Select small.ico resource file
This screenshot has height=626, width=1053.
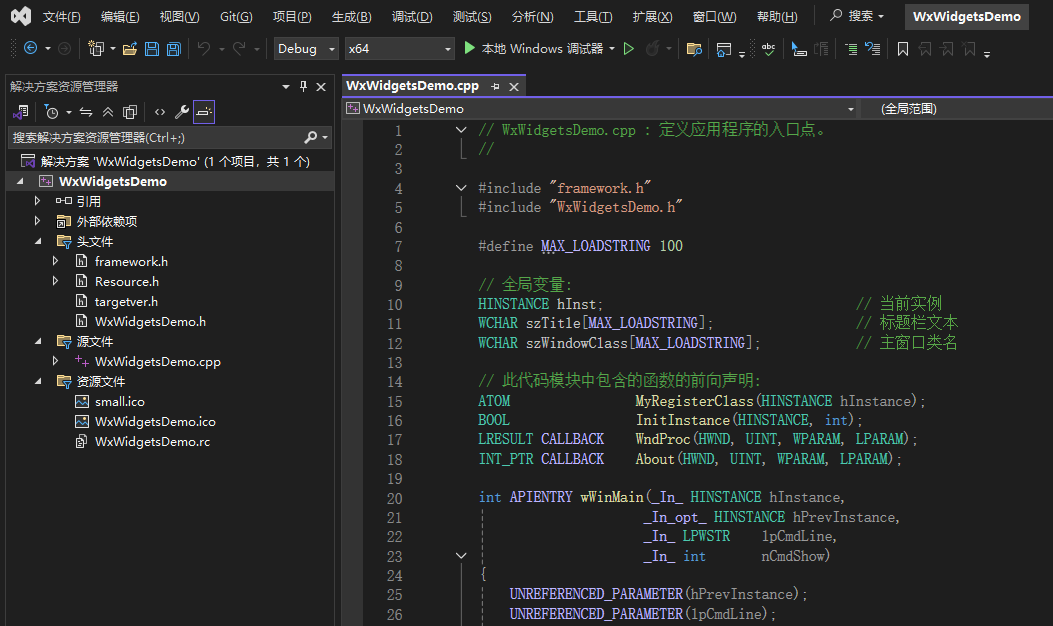coord(120,402)
